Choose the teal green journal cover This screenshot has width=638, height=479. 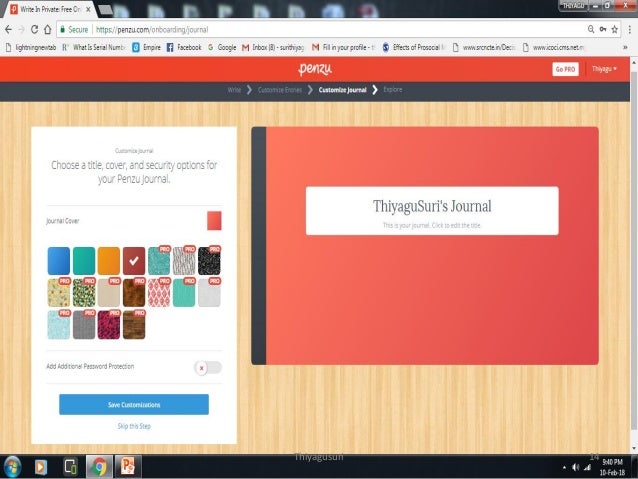84,261
